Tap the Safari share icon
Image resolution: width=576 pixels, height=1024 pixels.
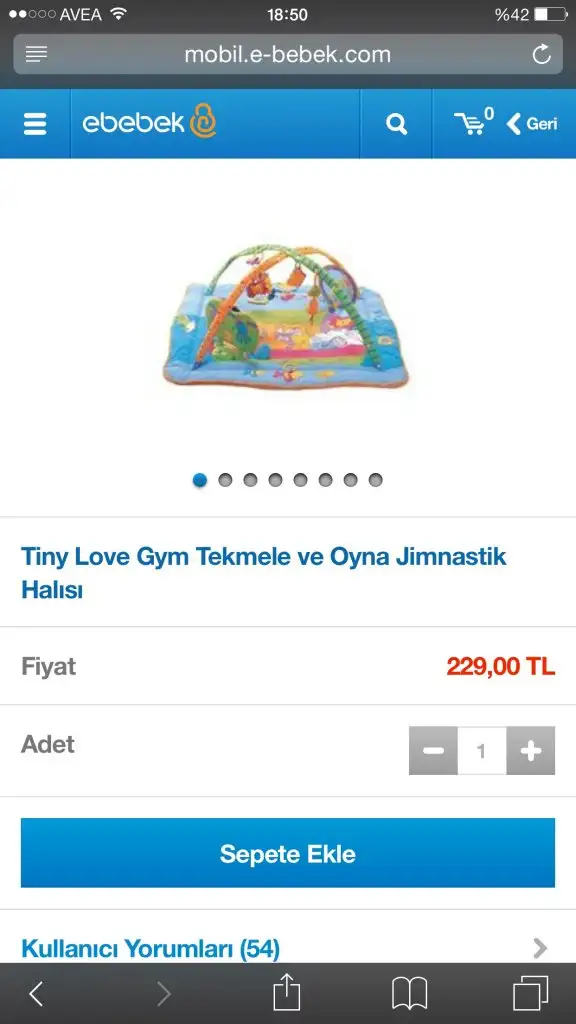(286, 993)
